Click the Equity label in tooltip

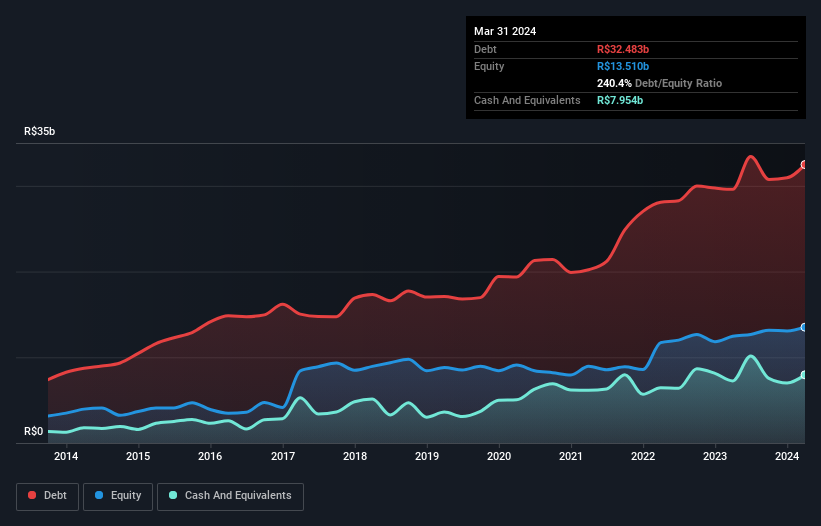pos(489,66)
